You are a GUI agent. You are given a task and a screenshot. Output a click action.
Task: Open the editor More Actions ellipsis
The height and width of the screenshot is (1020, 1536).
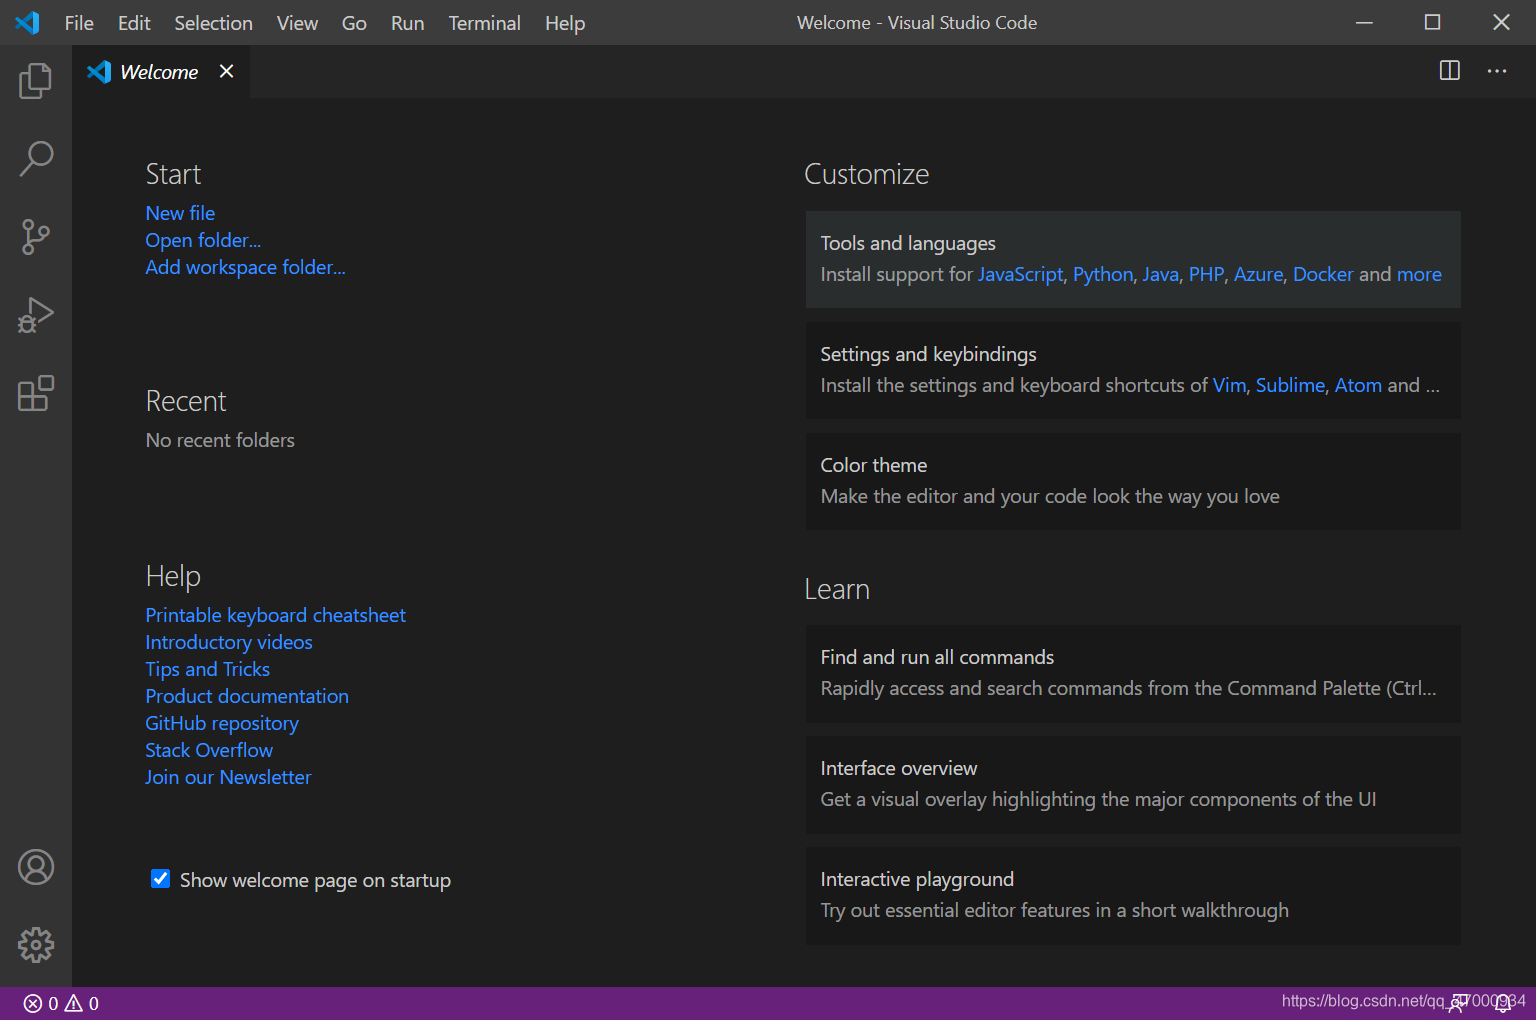[x=1497, y=71]
